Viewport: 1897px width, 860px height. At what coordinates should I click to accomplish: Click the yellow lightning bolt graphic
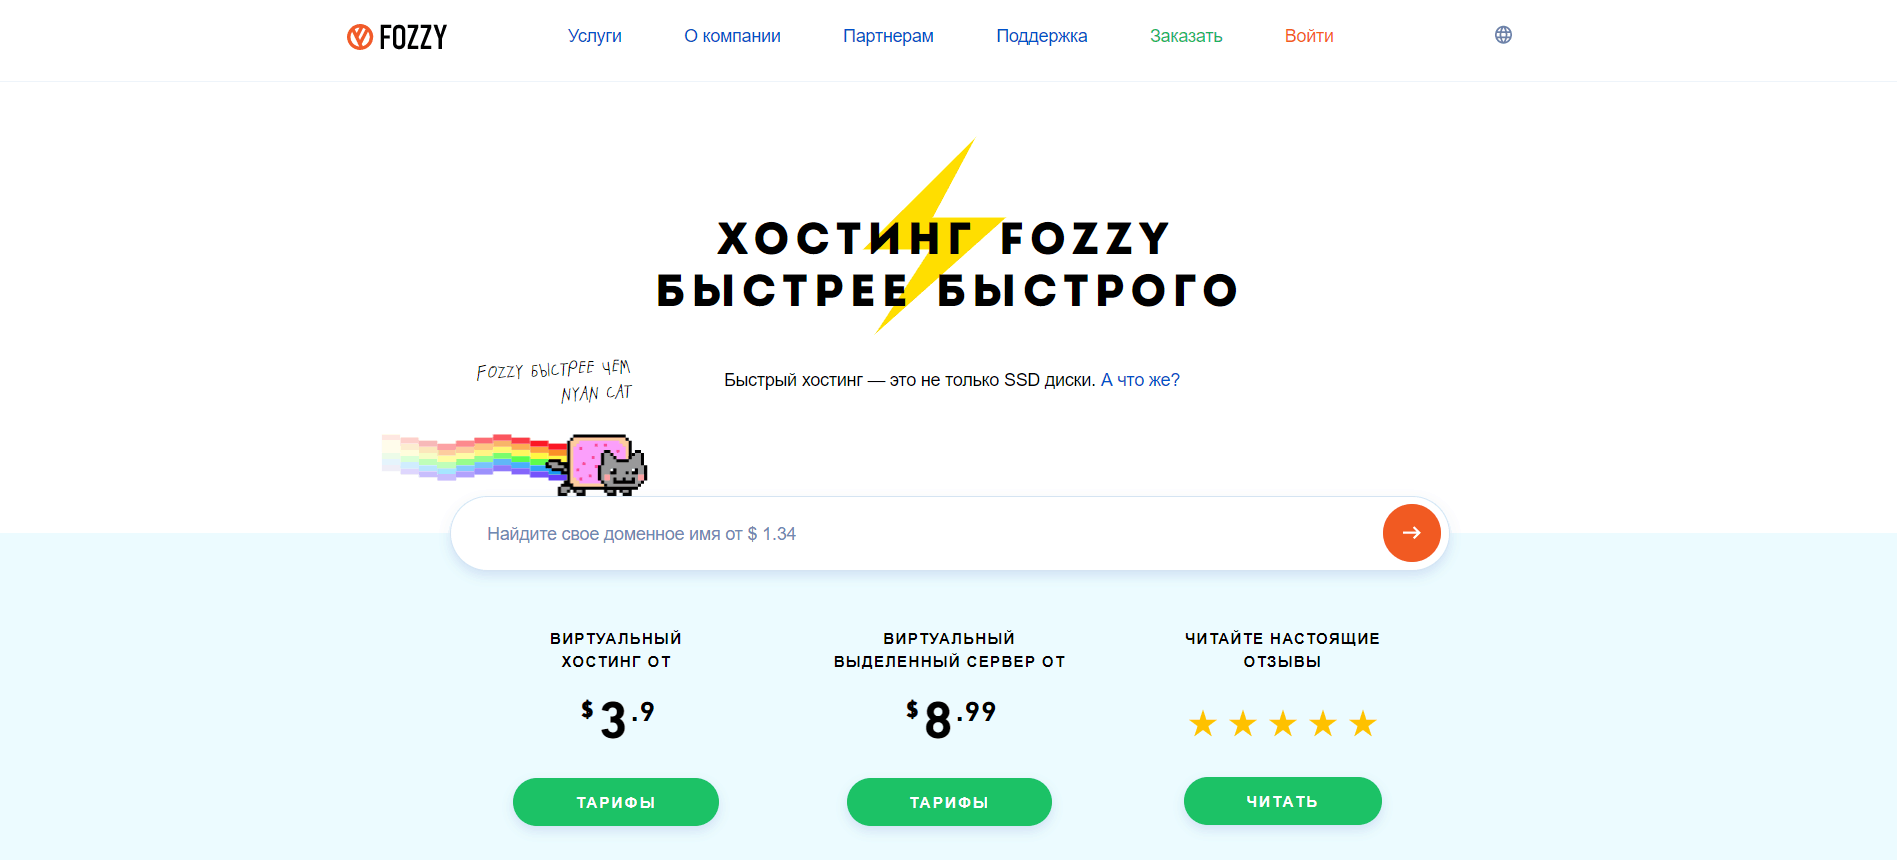point(939,236)
